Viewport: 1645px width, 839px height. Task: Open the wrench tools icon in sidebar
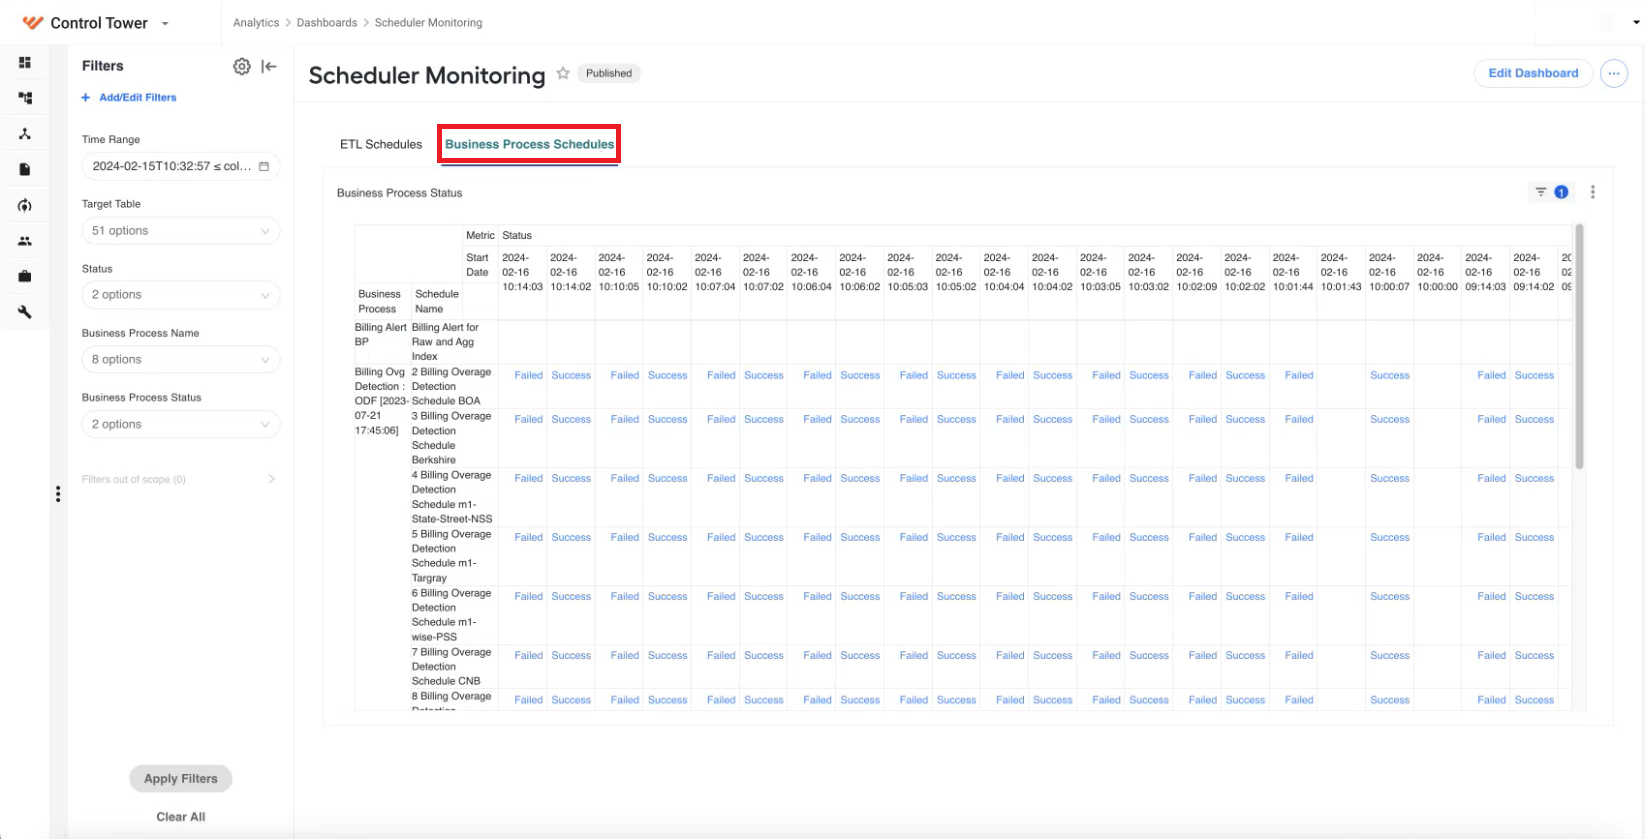(25, 312)
